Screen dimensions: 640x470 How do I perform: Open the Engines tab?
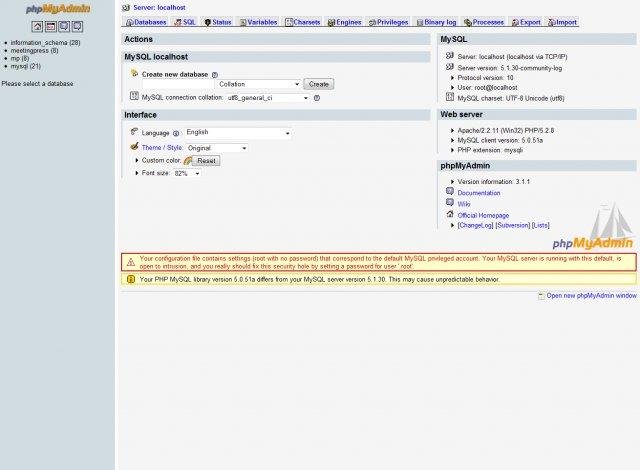point(345,22)
